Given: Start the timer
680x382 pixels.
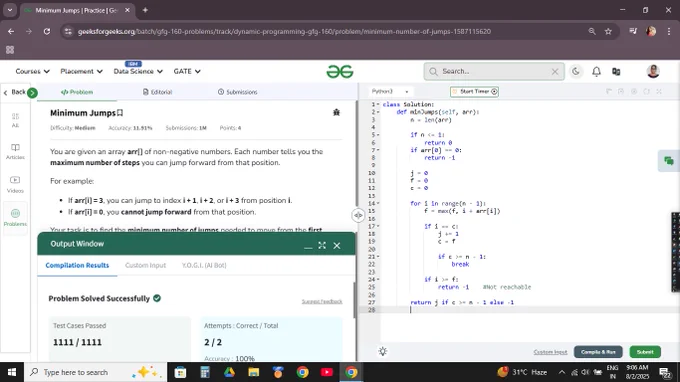Looking at the screenshot, I should [474, 91].
